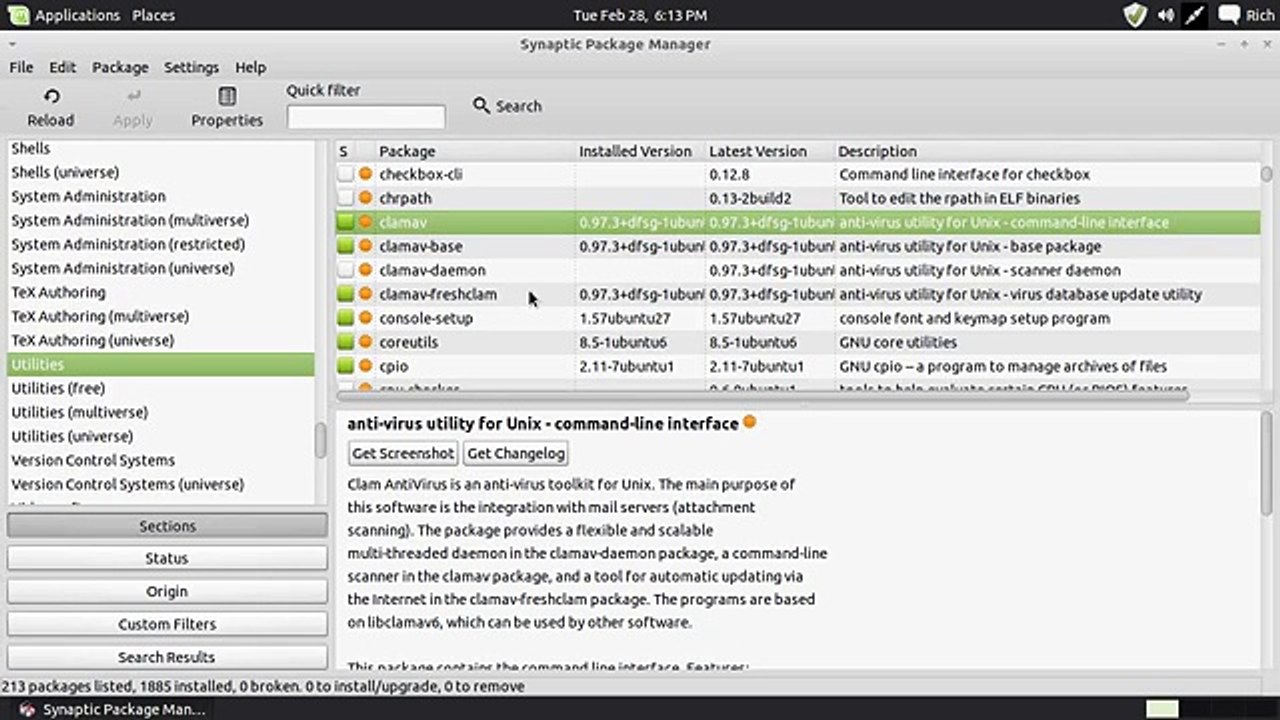Click the Quick filter text field
The height and width of the screenshot is (720, 1280).
[366, 117]
